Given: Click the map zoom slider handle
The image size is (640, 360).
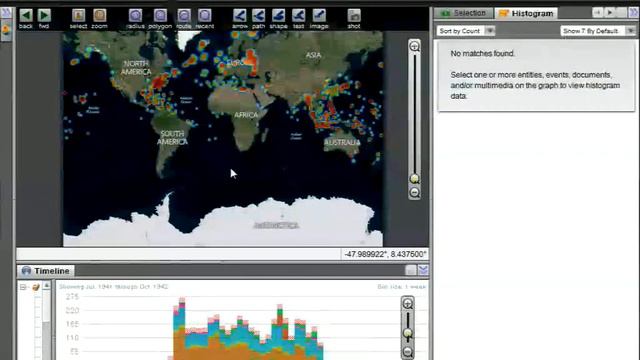Looking at the screenshot, I should pos(414,179).
